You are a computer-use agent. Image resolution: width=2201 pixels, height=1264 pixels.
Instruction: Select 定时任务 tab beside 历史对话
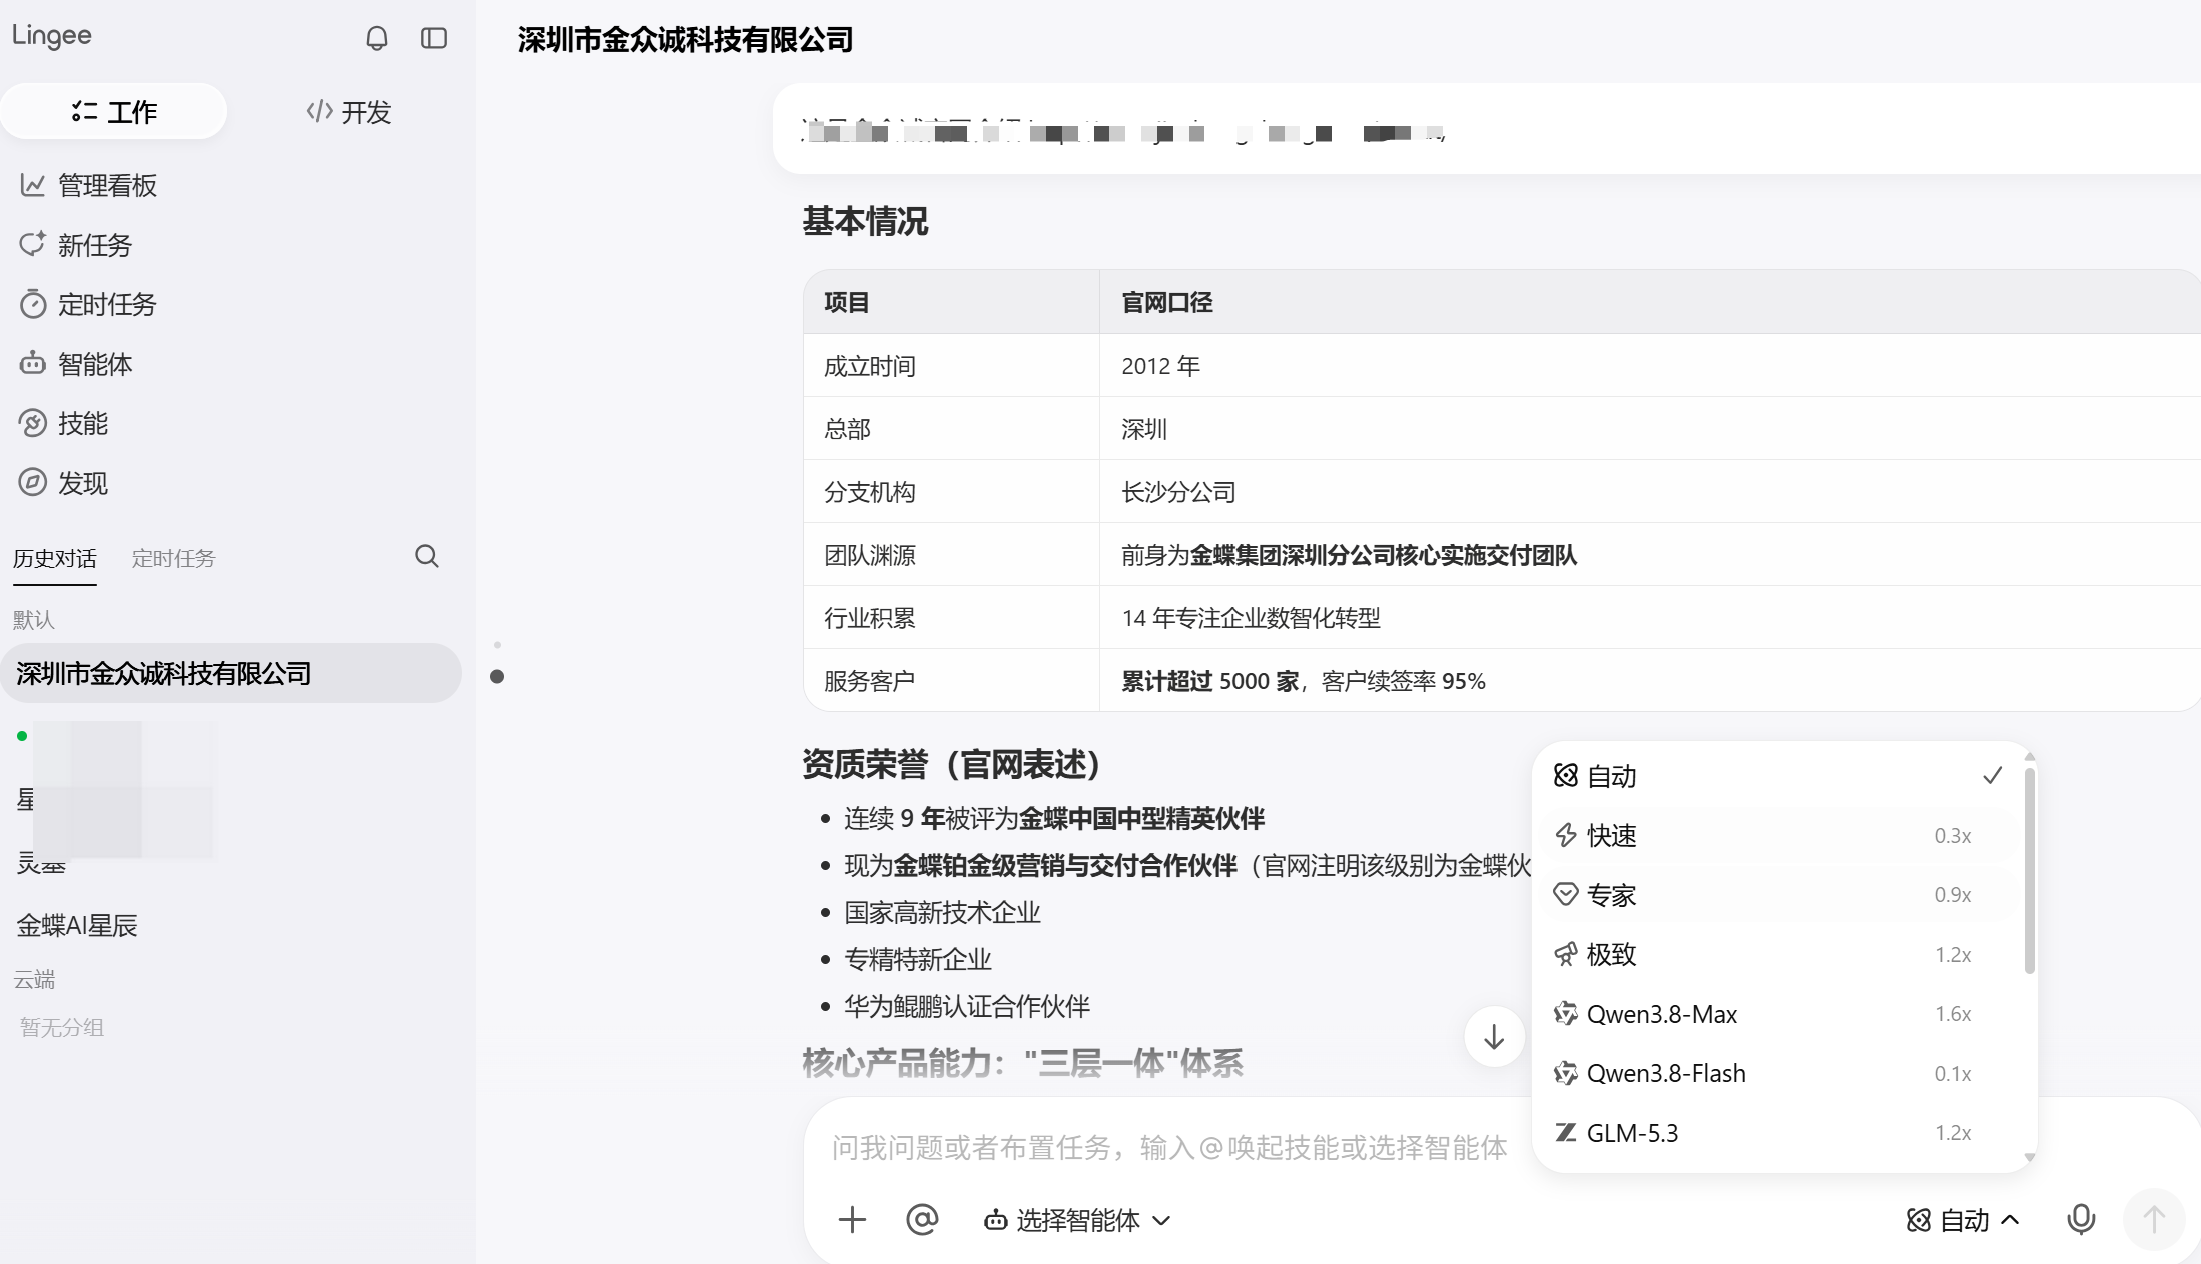pos(174,558)
